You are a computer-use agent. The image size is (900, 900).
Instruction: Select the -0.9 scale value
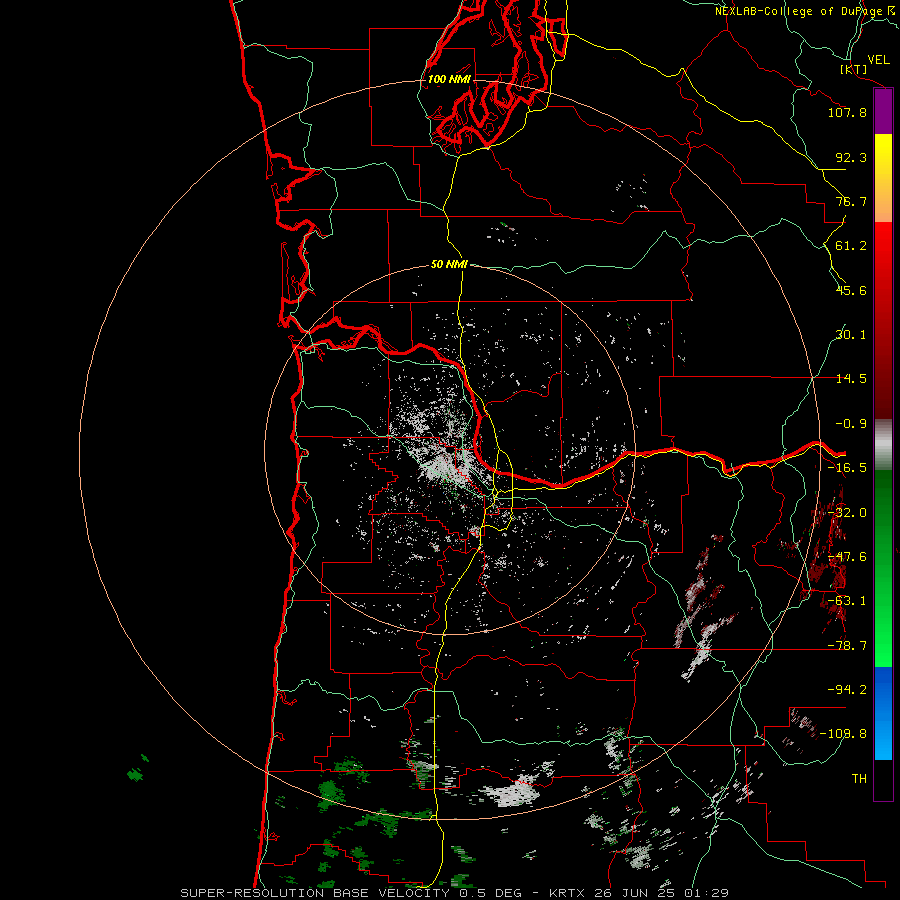click(851, 424)
